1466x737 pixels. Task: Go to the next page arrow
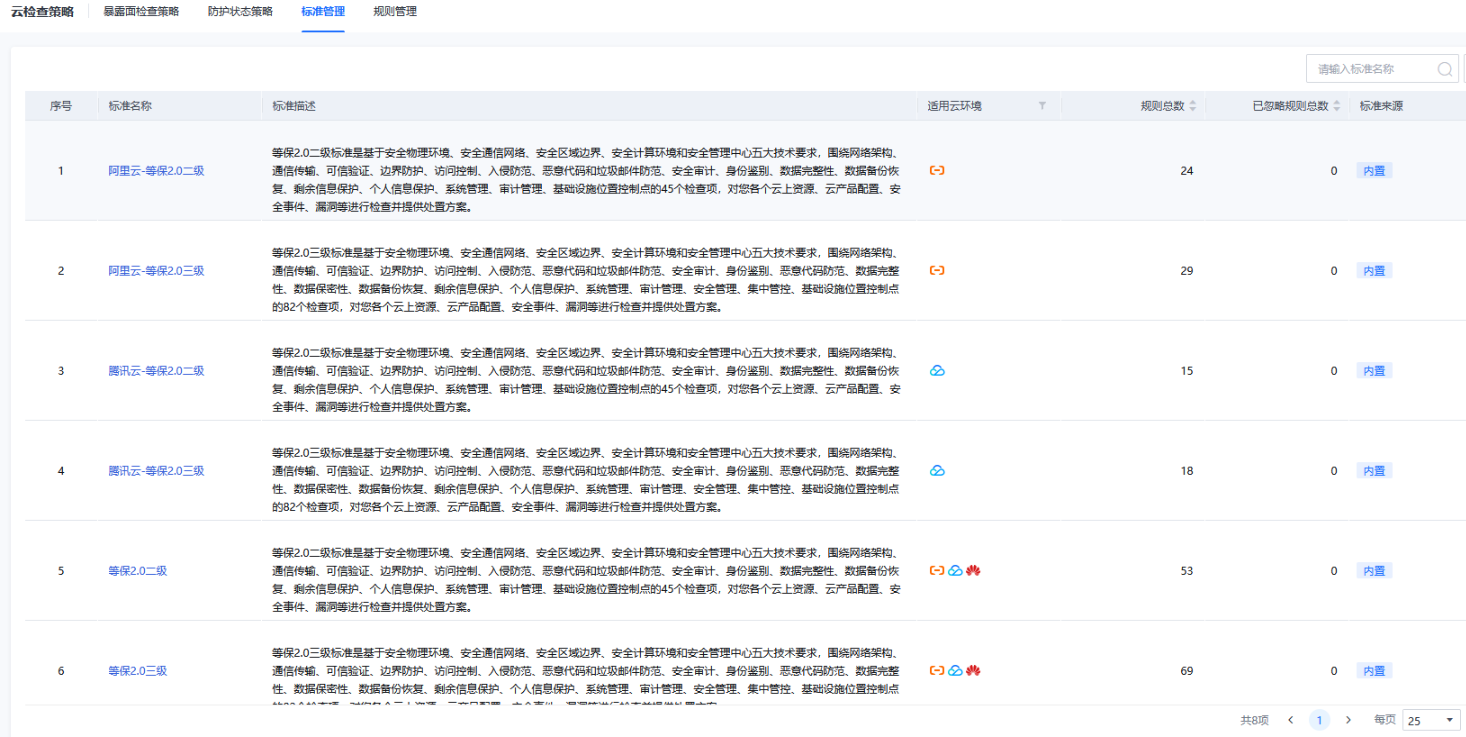click(1348, 720)
